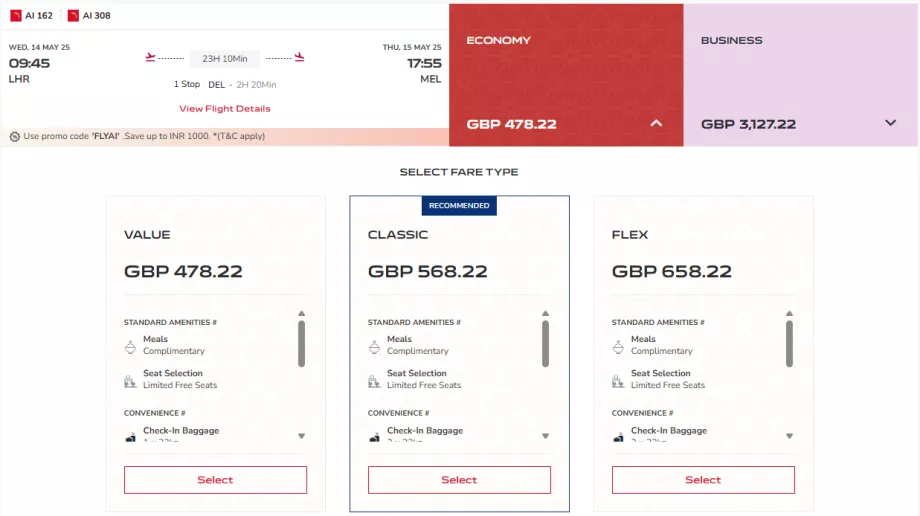The height and width of the screenshot is (516, 920).
Task: Click the Air India logo beside AI 308
Action: (73, 16)
